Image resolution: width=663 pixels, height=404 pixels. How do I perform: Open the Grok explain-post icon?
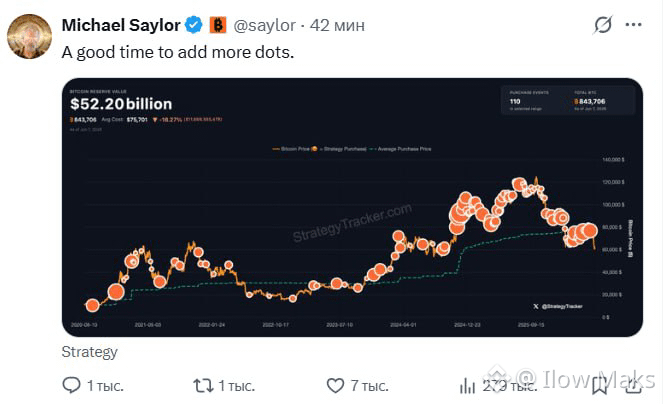(602, 25)
